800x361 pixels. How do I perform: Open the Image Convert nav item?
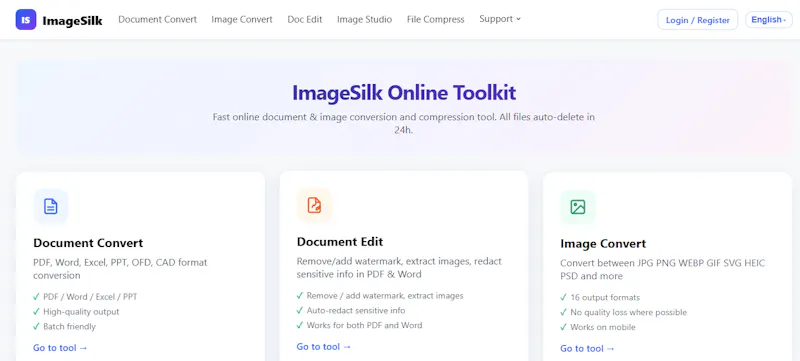pyautogui.click(x=242, y=19)
